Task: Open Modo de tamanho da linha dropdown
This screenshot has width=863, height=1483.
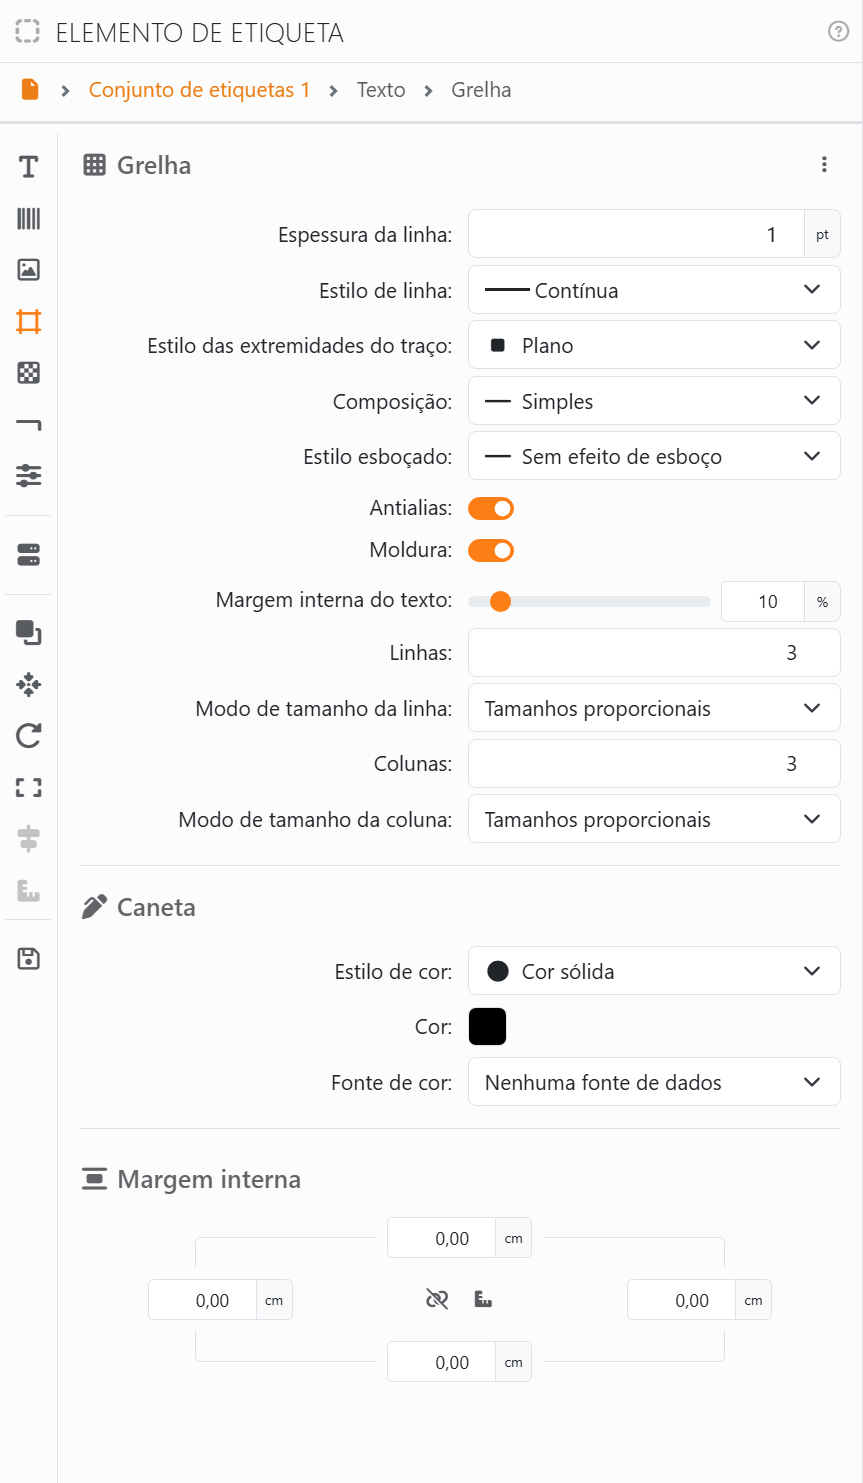Action: click(654, 708)
